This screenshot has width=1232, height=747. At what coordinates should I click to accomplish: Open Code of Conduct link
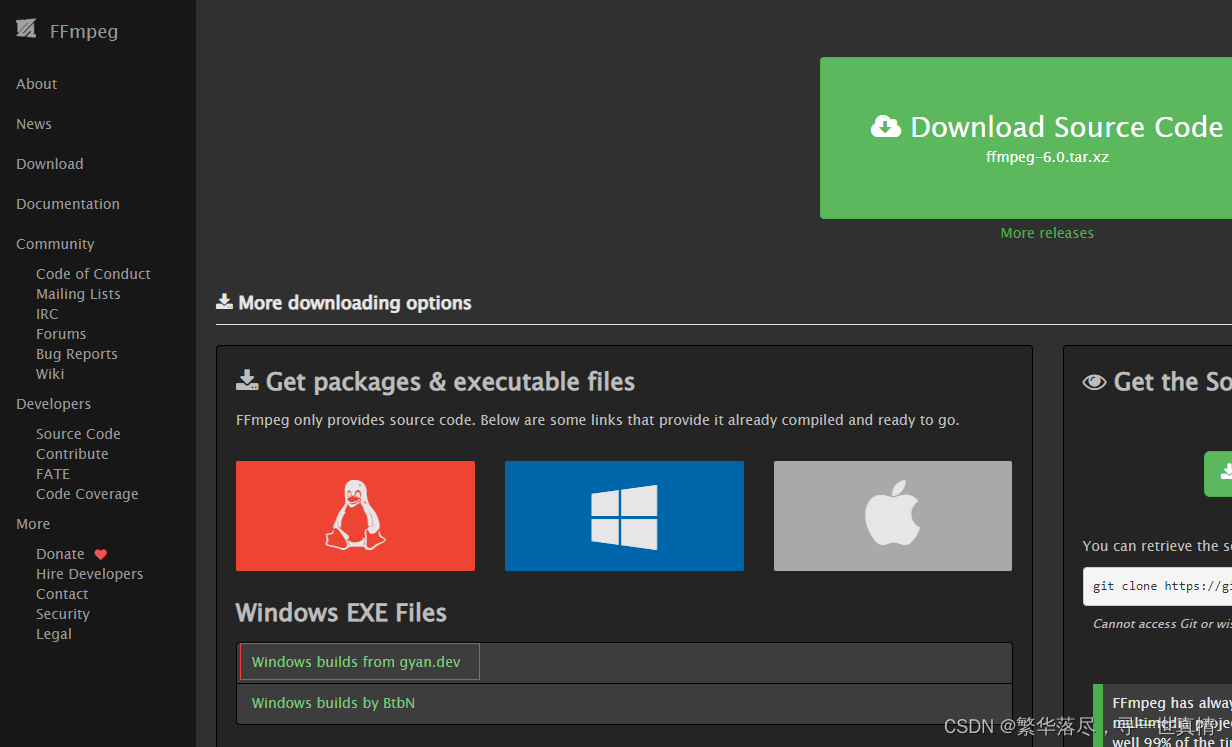tap(93, 274)
